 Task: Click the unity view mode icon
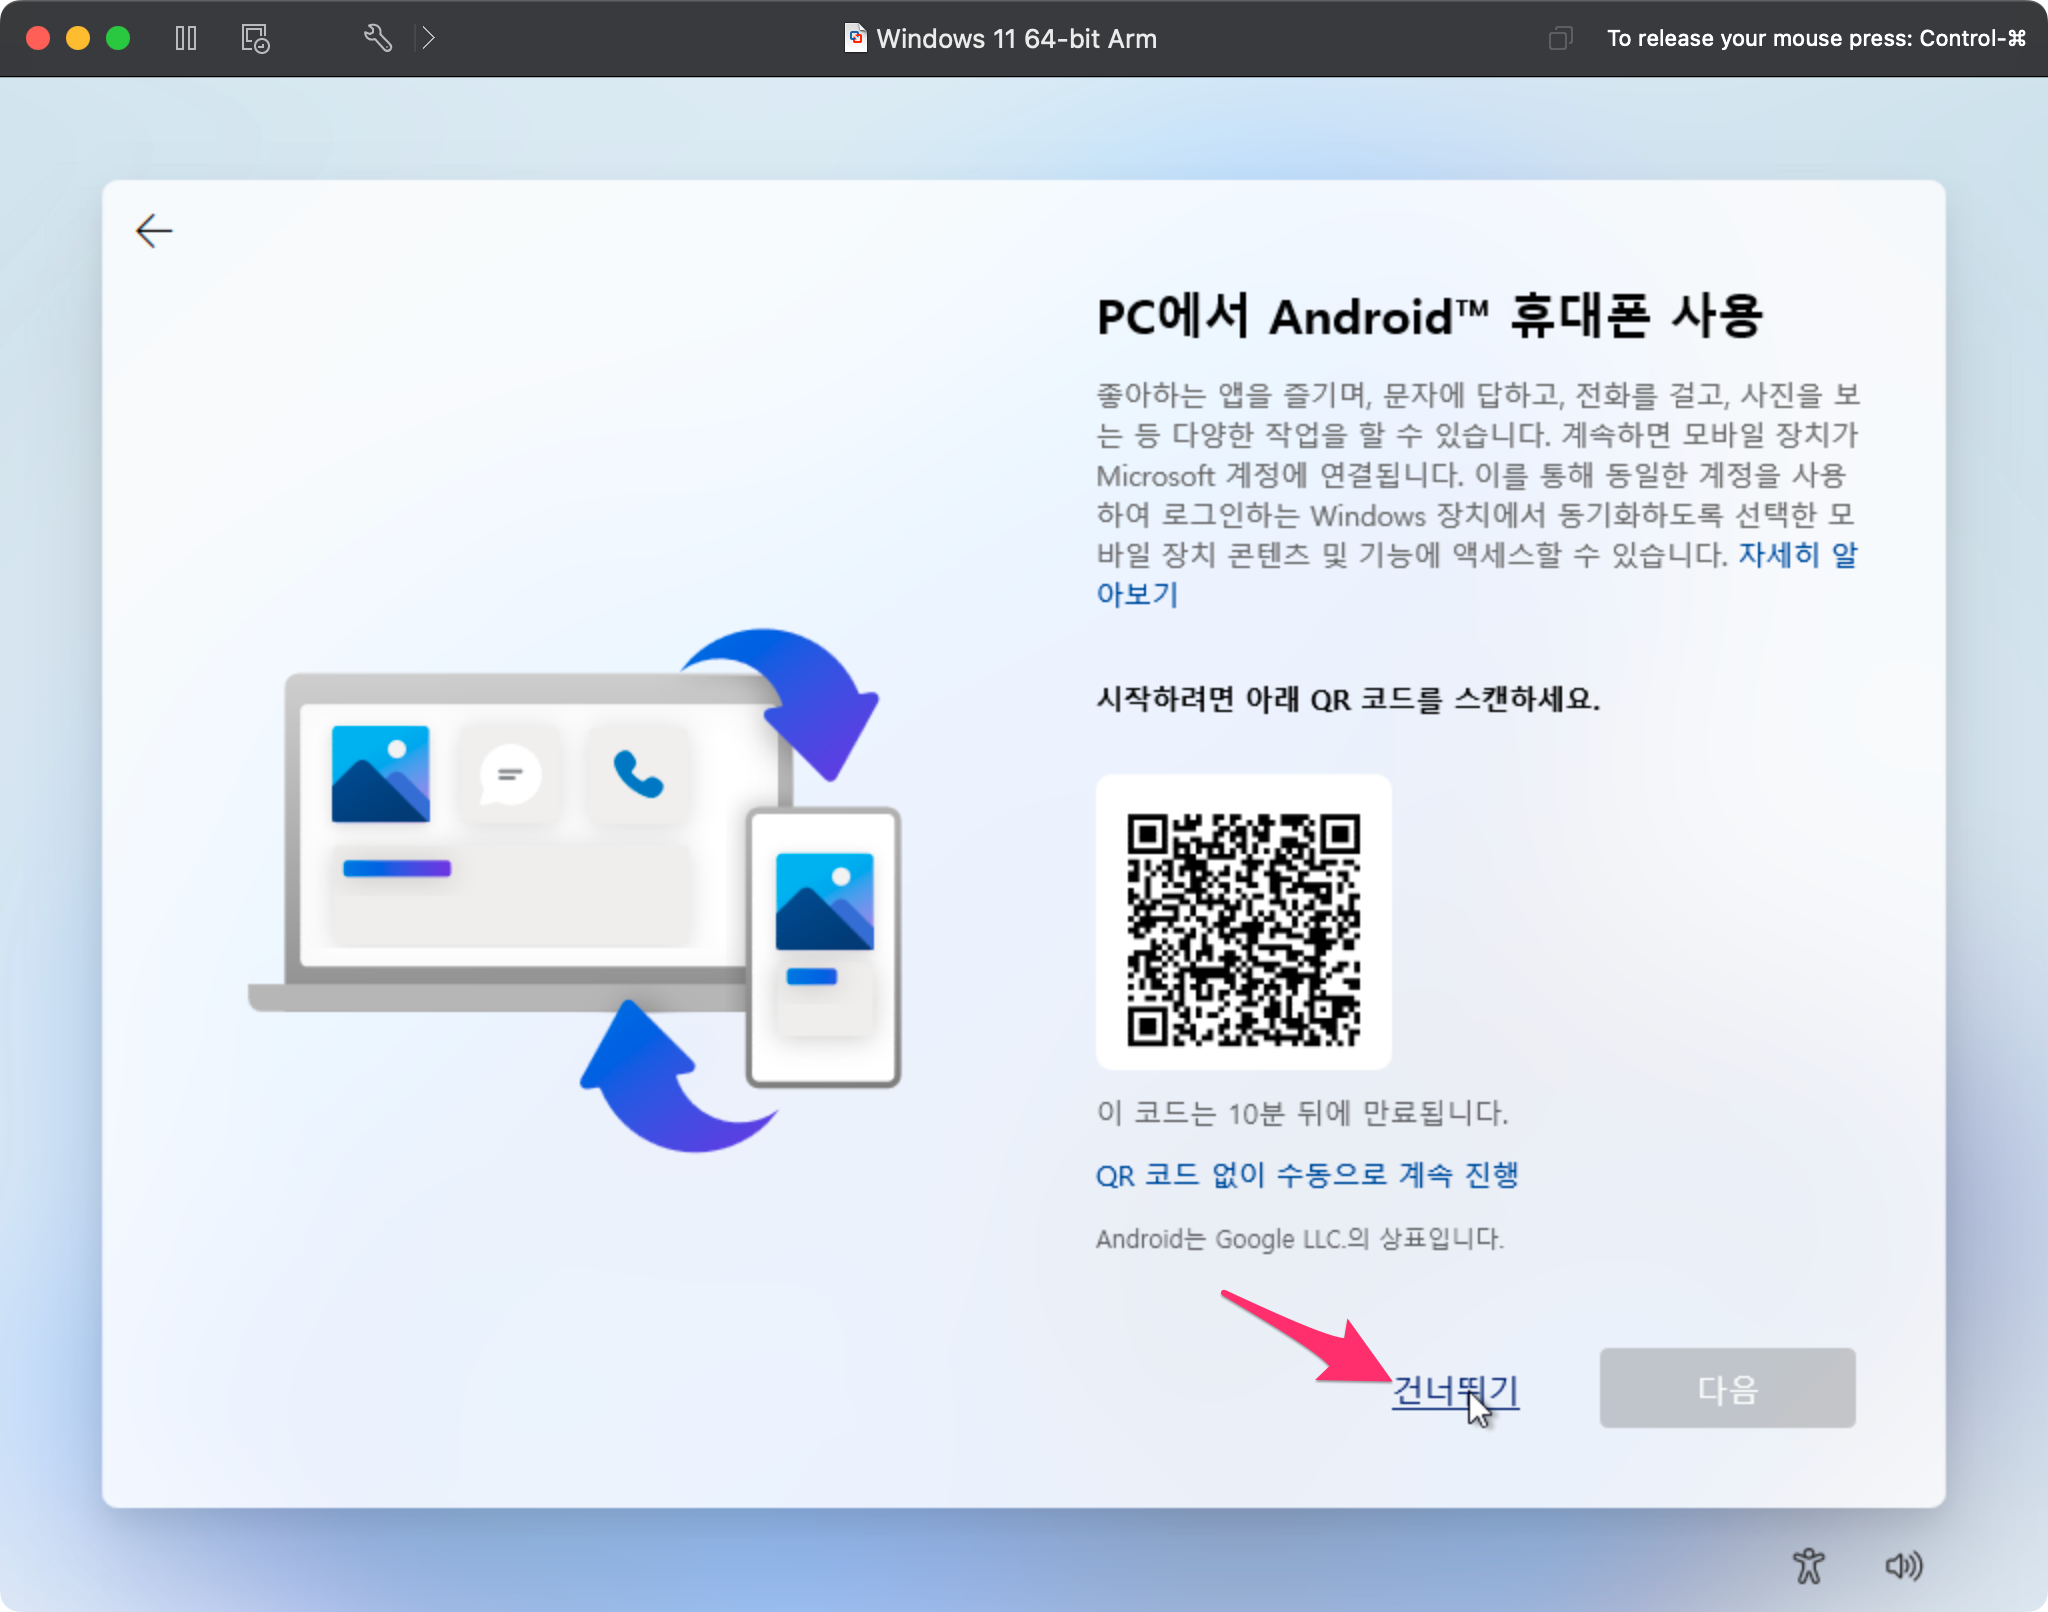point(1560,38)
